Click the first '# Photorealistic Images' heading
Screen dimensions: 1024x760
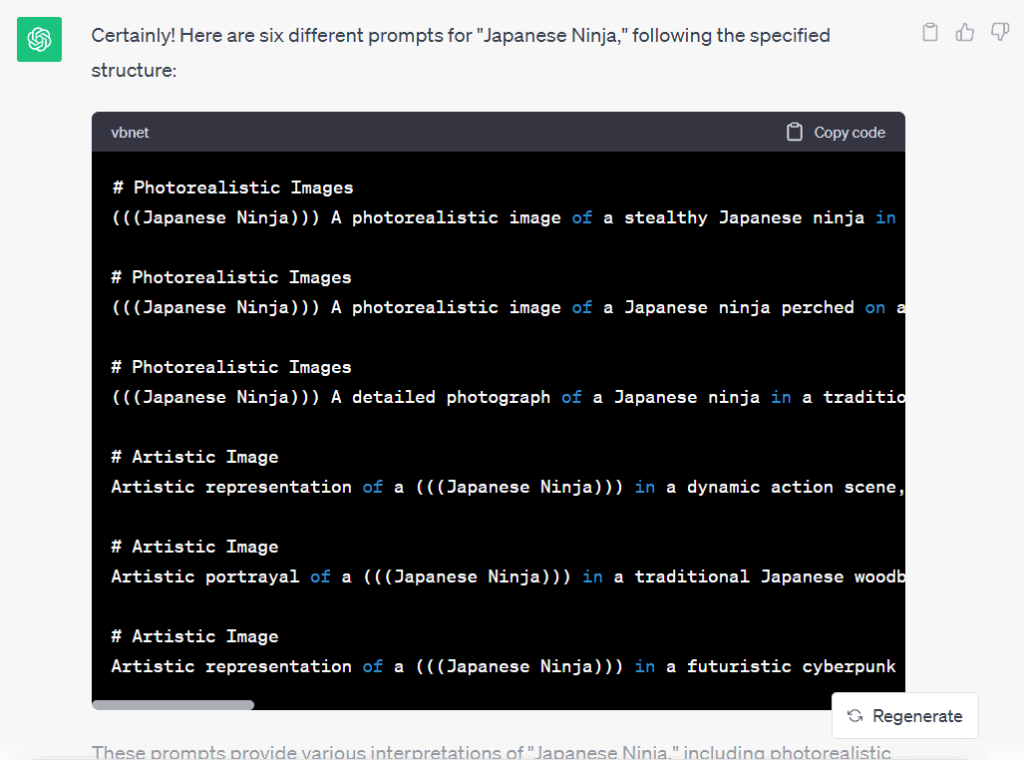pos(232,188)
